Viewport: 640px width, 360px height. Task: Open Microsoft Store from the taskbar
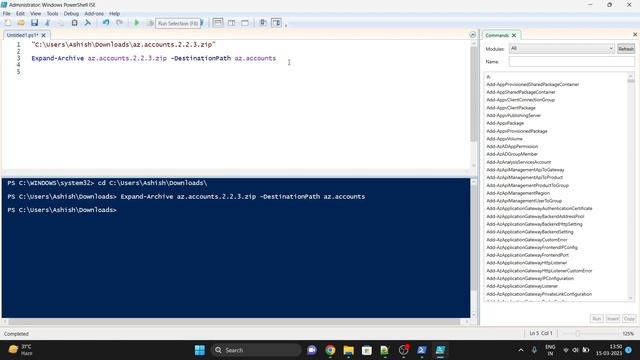[367, 350]
